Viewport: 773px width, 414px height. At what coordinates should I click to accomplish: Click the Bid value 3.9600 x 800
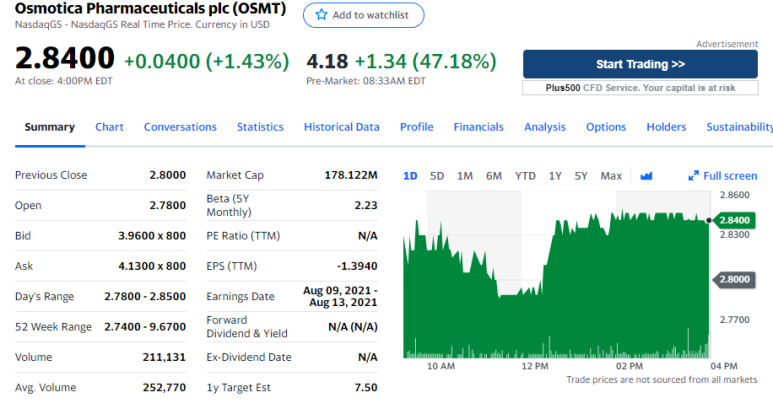[152, 236]
